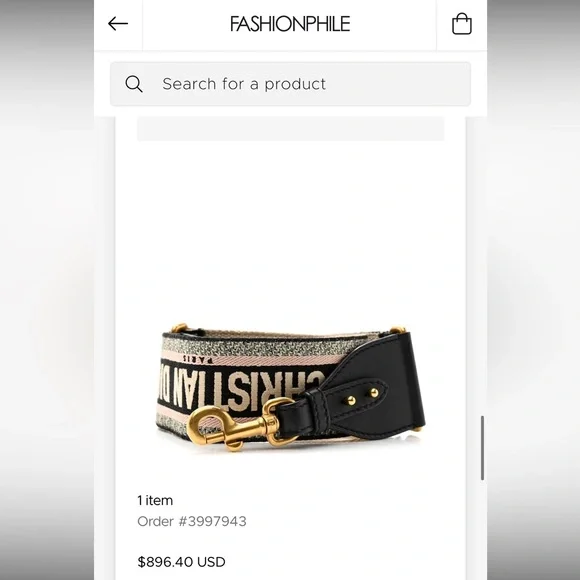Tap the back arrow icon
Viewport: 580px width, 580px height.
pos(118,24)
